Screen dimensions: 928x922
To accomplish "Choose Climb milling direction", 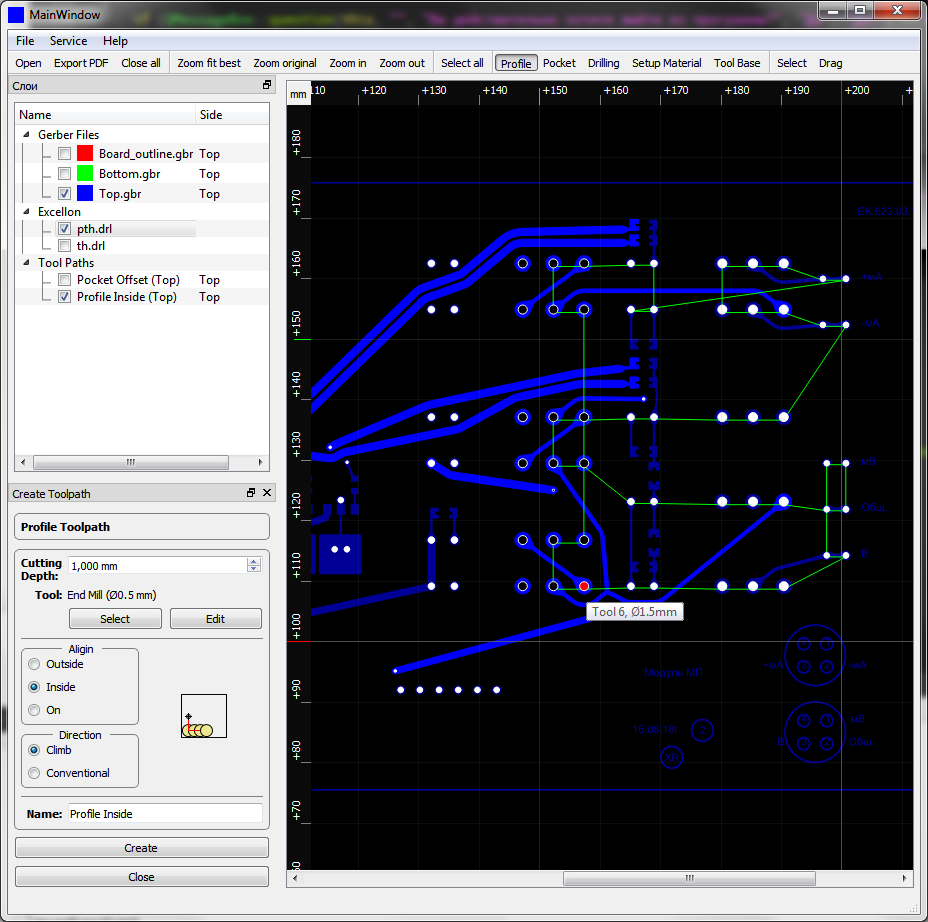I will tap(34, 750).
